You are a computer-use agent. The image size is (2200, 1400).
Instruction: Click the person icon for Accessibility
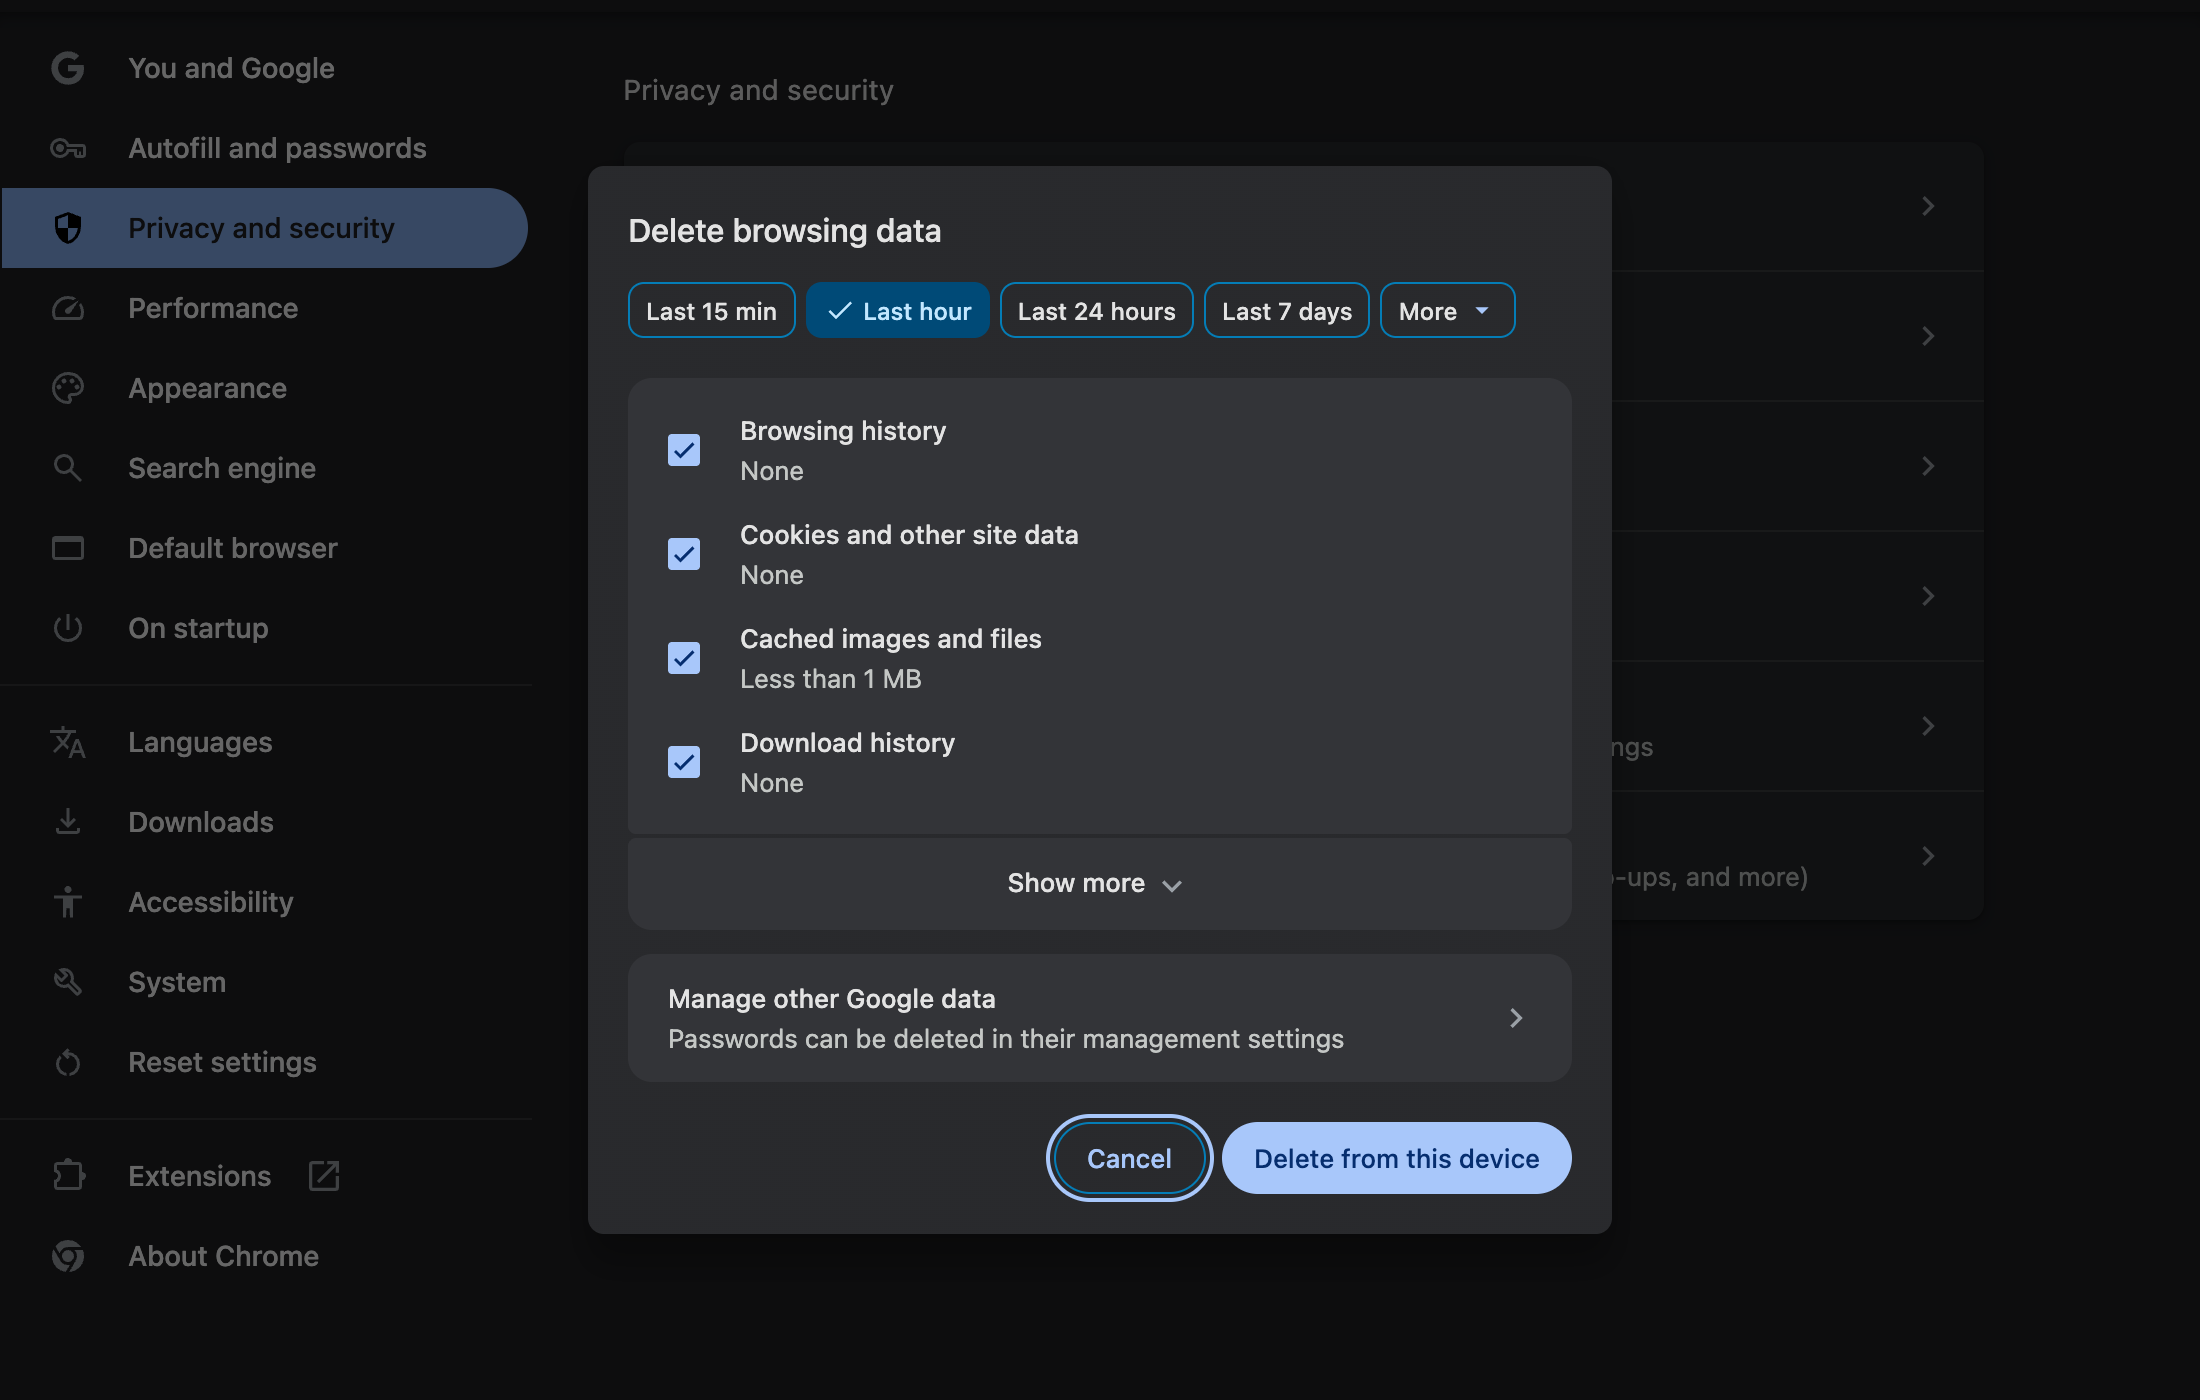click(x=68, y=902)
